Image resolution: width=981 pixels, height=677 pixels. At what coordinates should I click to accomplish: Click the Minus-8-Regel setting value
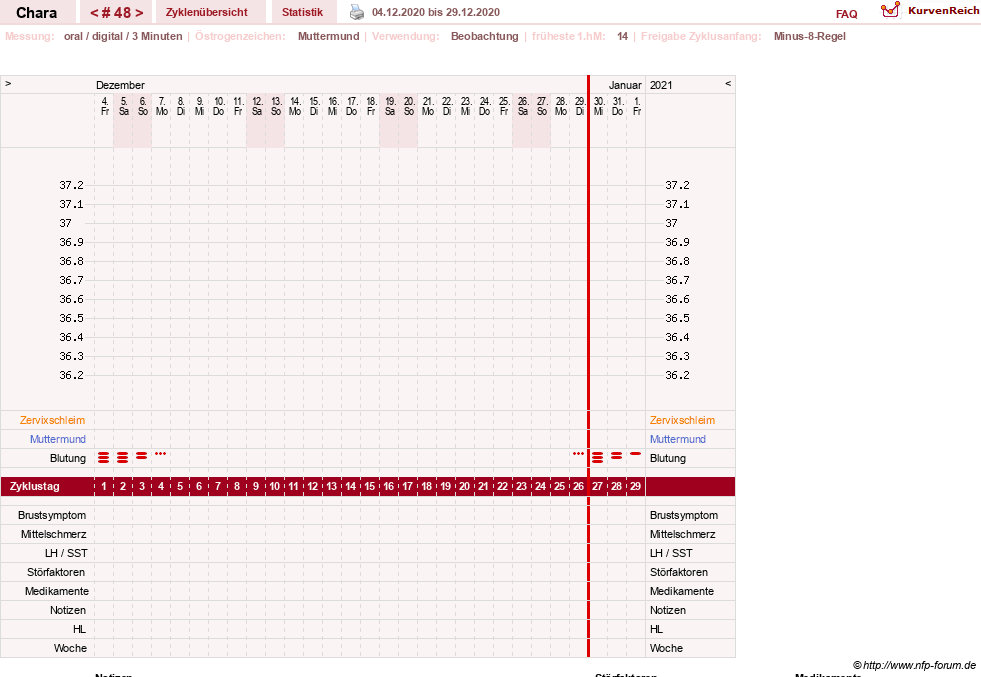(810, 36)
